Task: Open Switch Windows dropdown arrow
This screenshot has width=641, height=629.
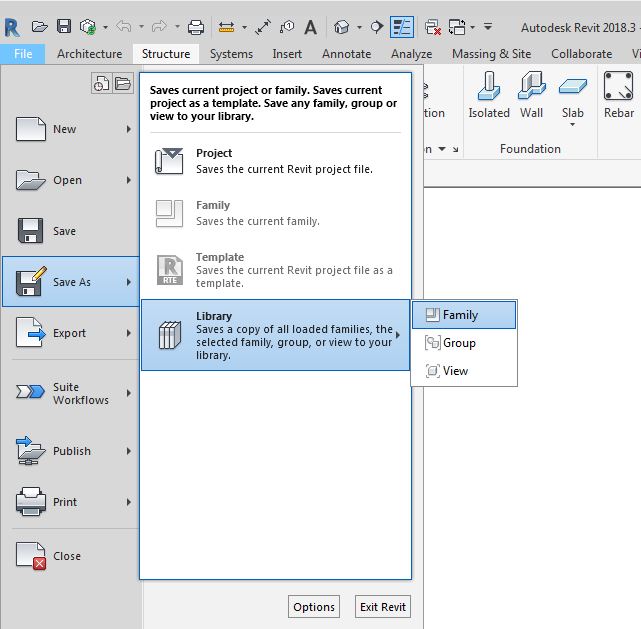Action: (x=472, y=27)
